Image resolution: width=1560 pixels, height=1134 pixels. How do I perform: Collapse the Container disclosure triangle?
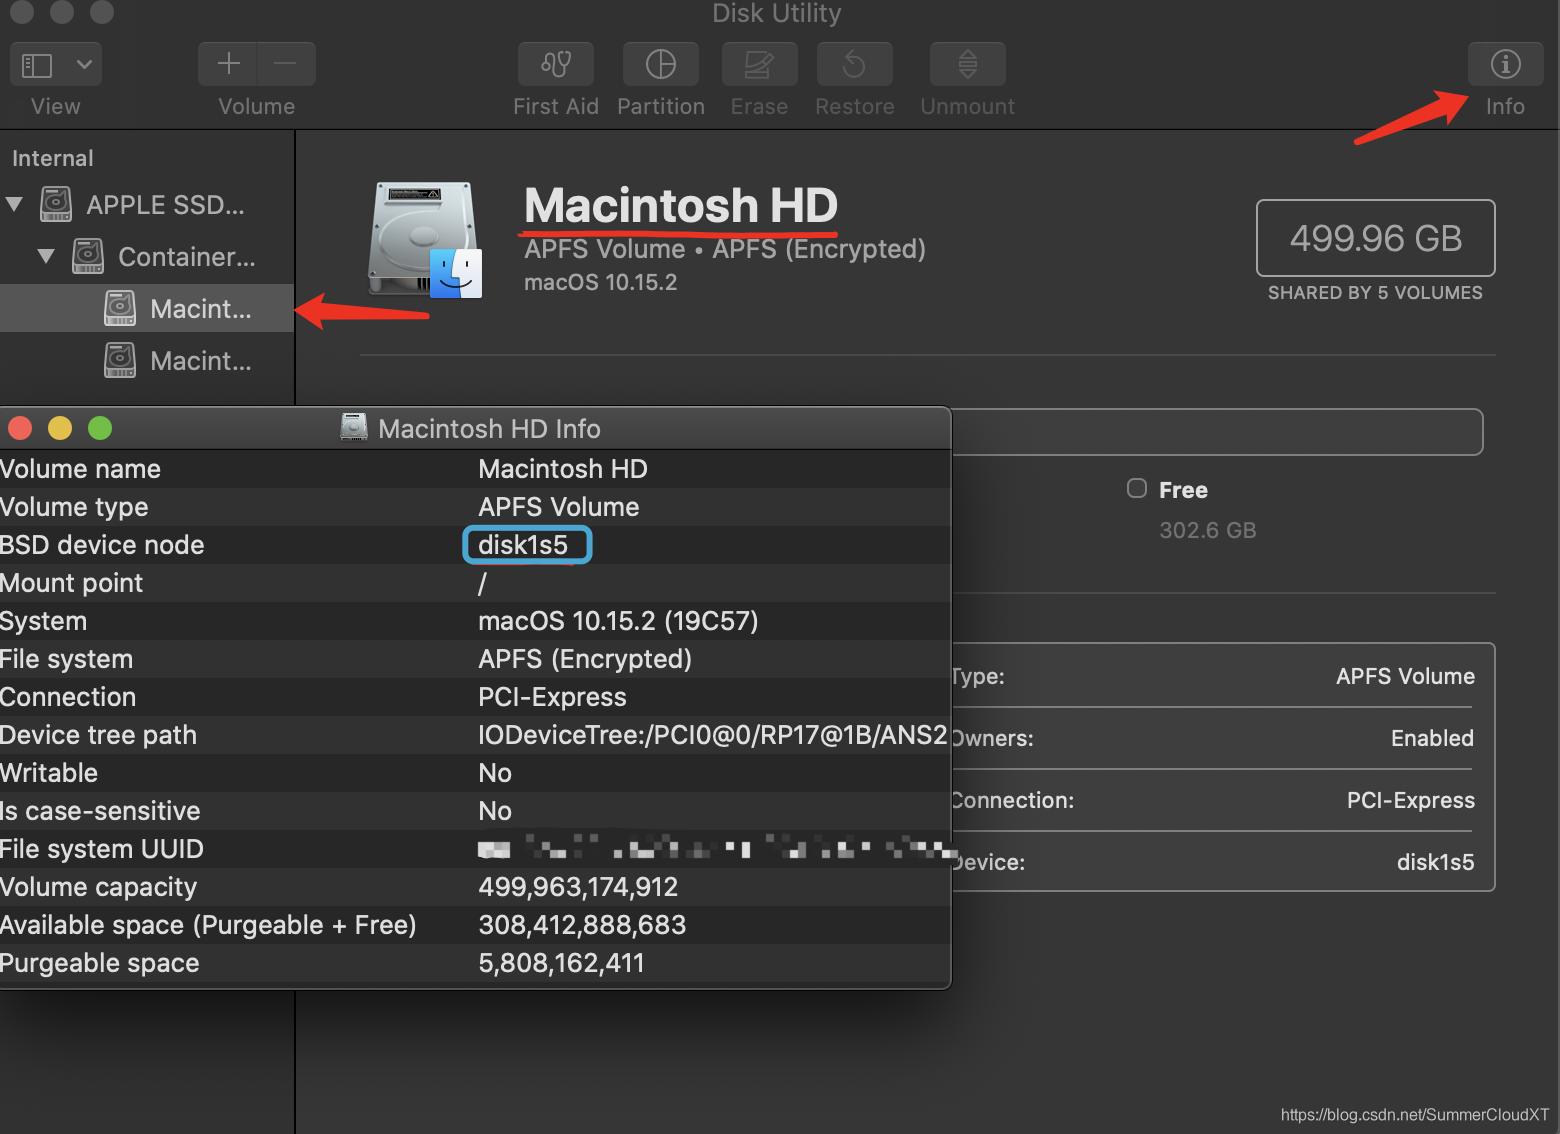46,256
